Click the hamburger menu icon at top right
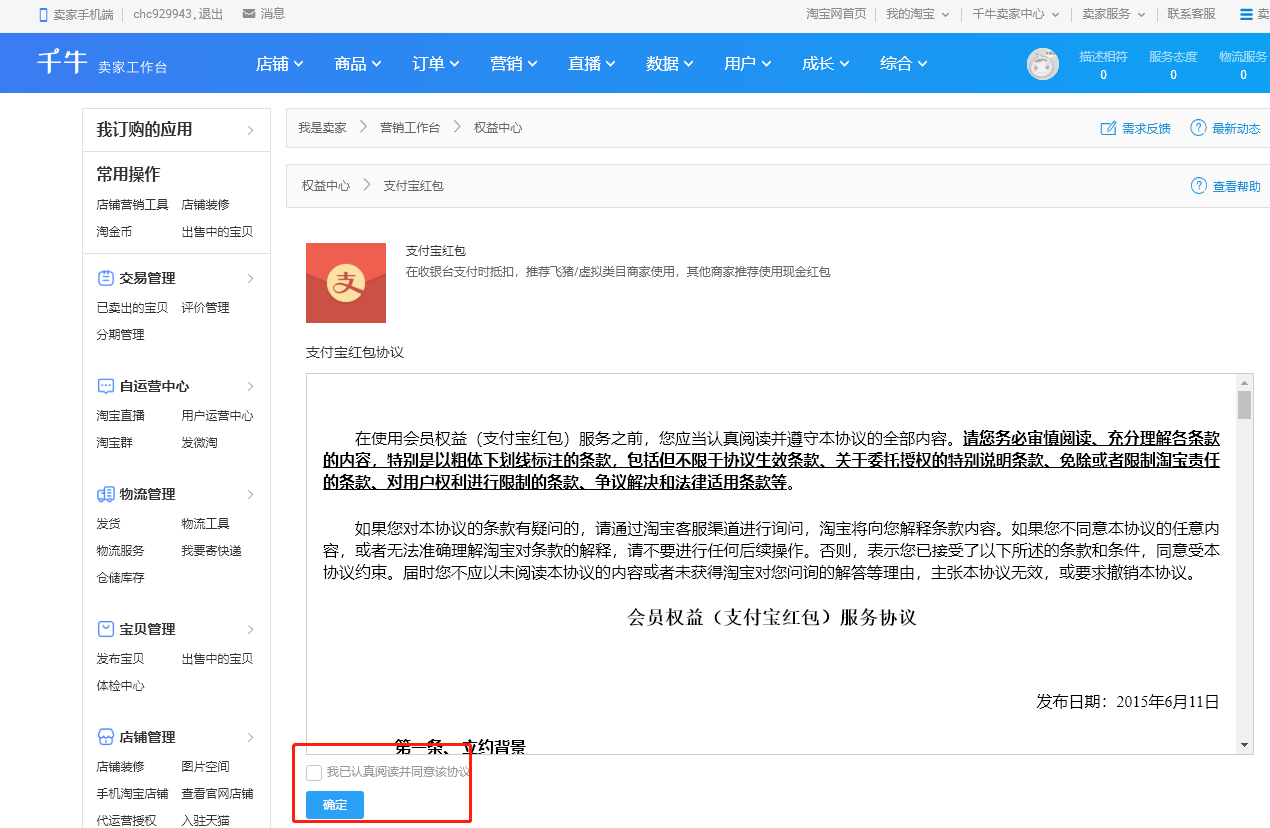 point(1246,14)
